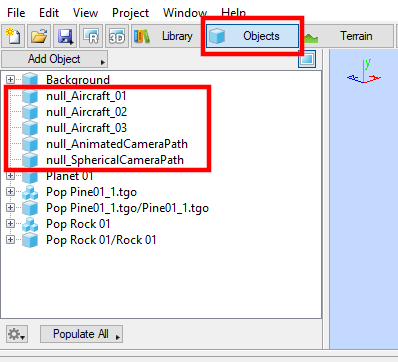
Task: Open the File menu
Action: (16, 13)
